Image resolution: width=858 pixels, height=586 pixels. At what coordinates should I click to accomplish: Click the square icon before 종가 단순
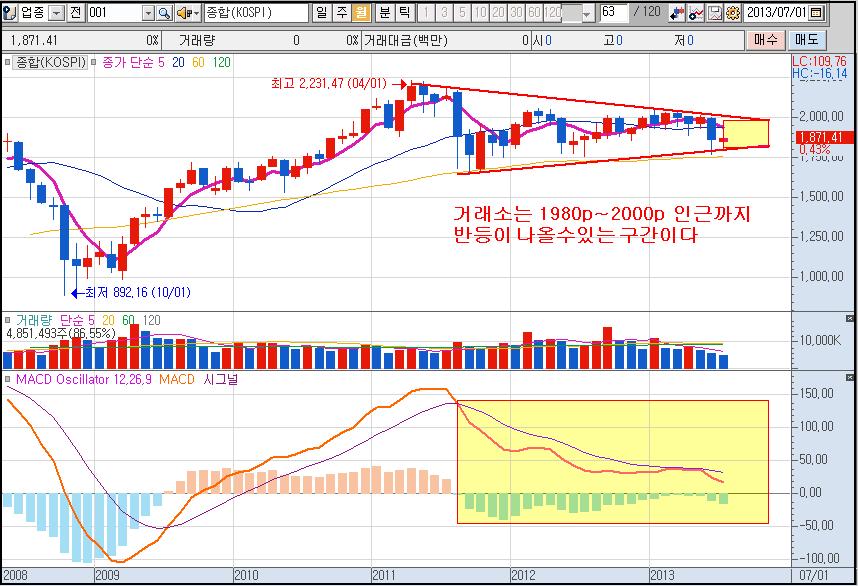pyautogui.click(x=94, y=62)
